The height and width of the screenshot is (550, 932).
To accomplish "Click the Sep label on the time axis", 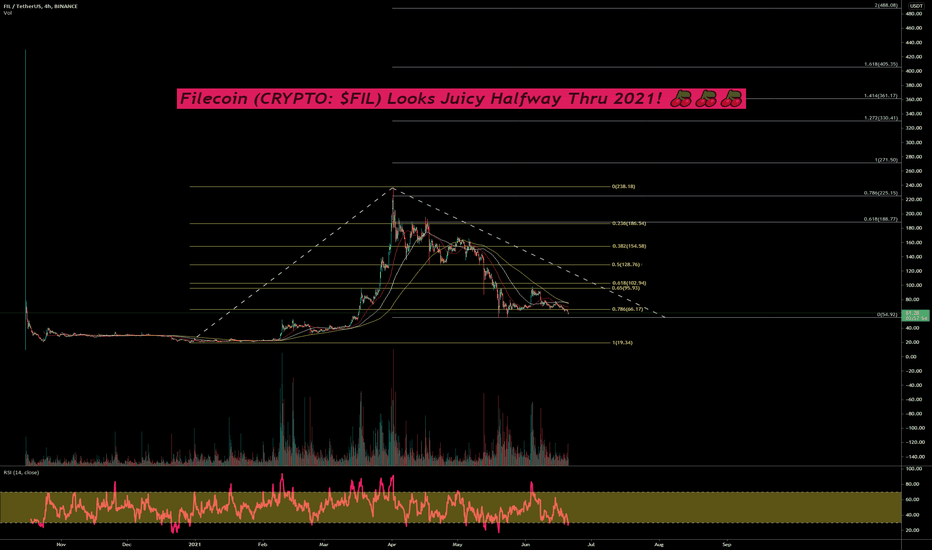I will coord(726,544).
